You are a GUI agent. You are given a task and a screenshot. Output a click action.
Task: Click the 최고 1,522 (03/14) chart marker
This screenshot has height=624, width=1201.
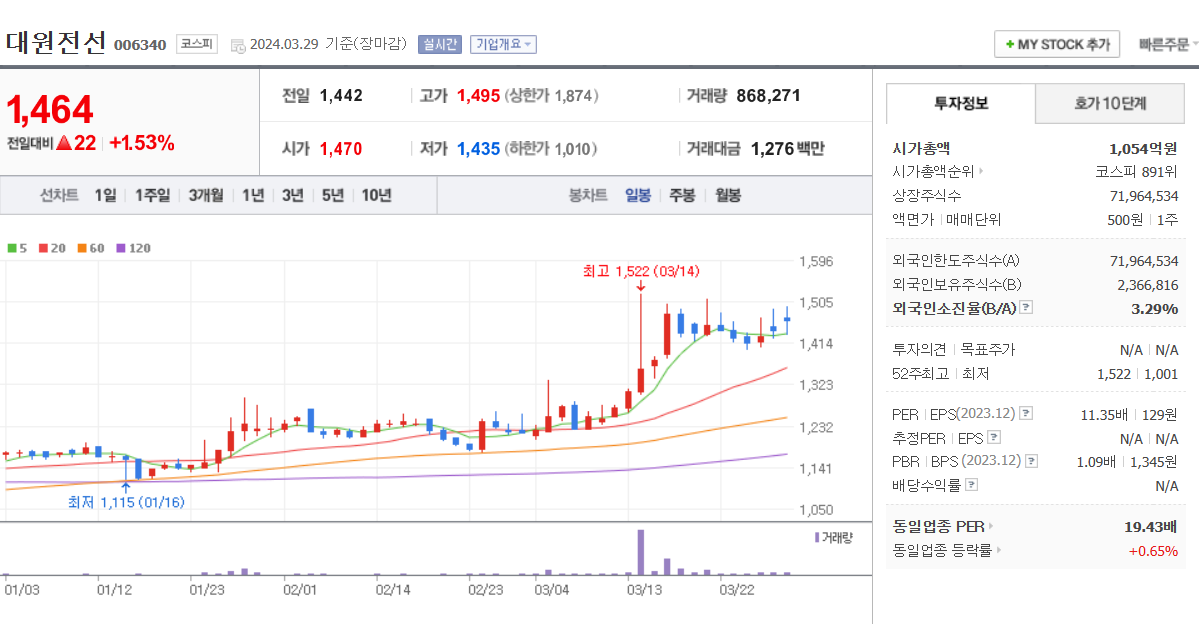[641, 271]
